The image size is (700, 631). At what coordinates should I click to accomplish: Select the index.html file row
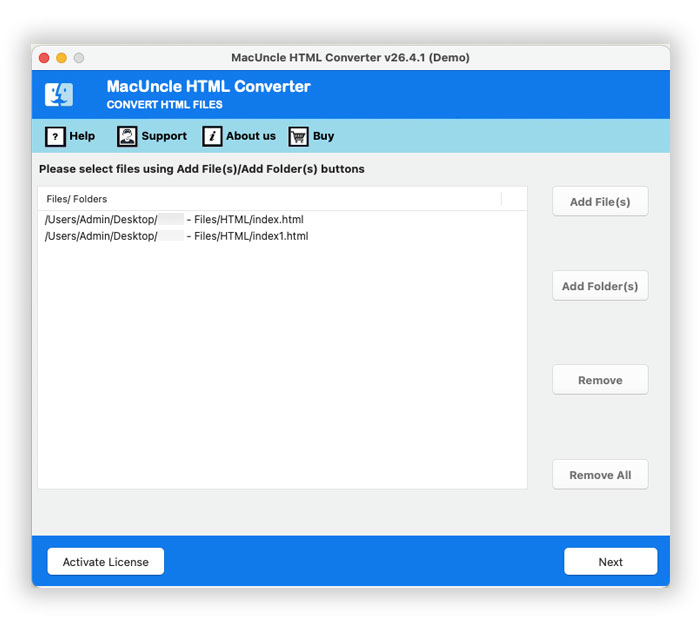[x=283, y=219]
